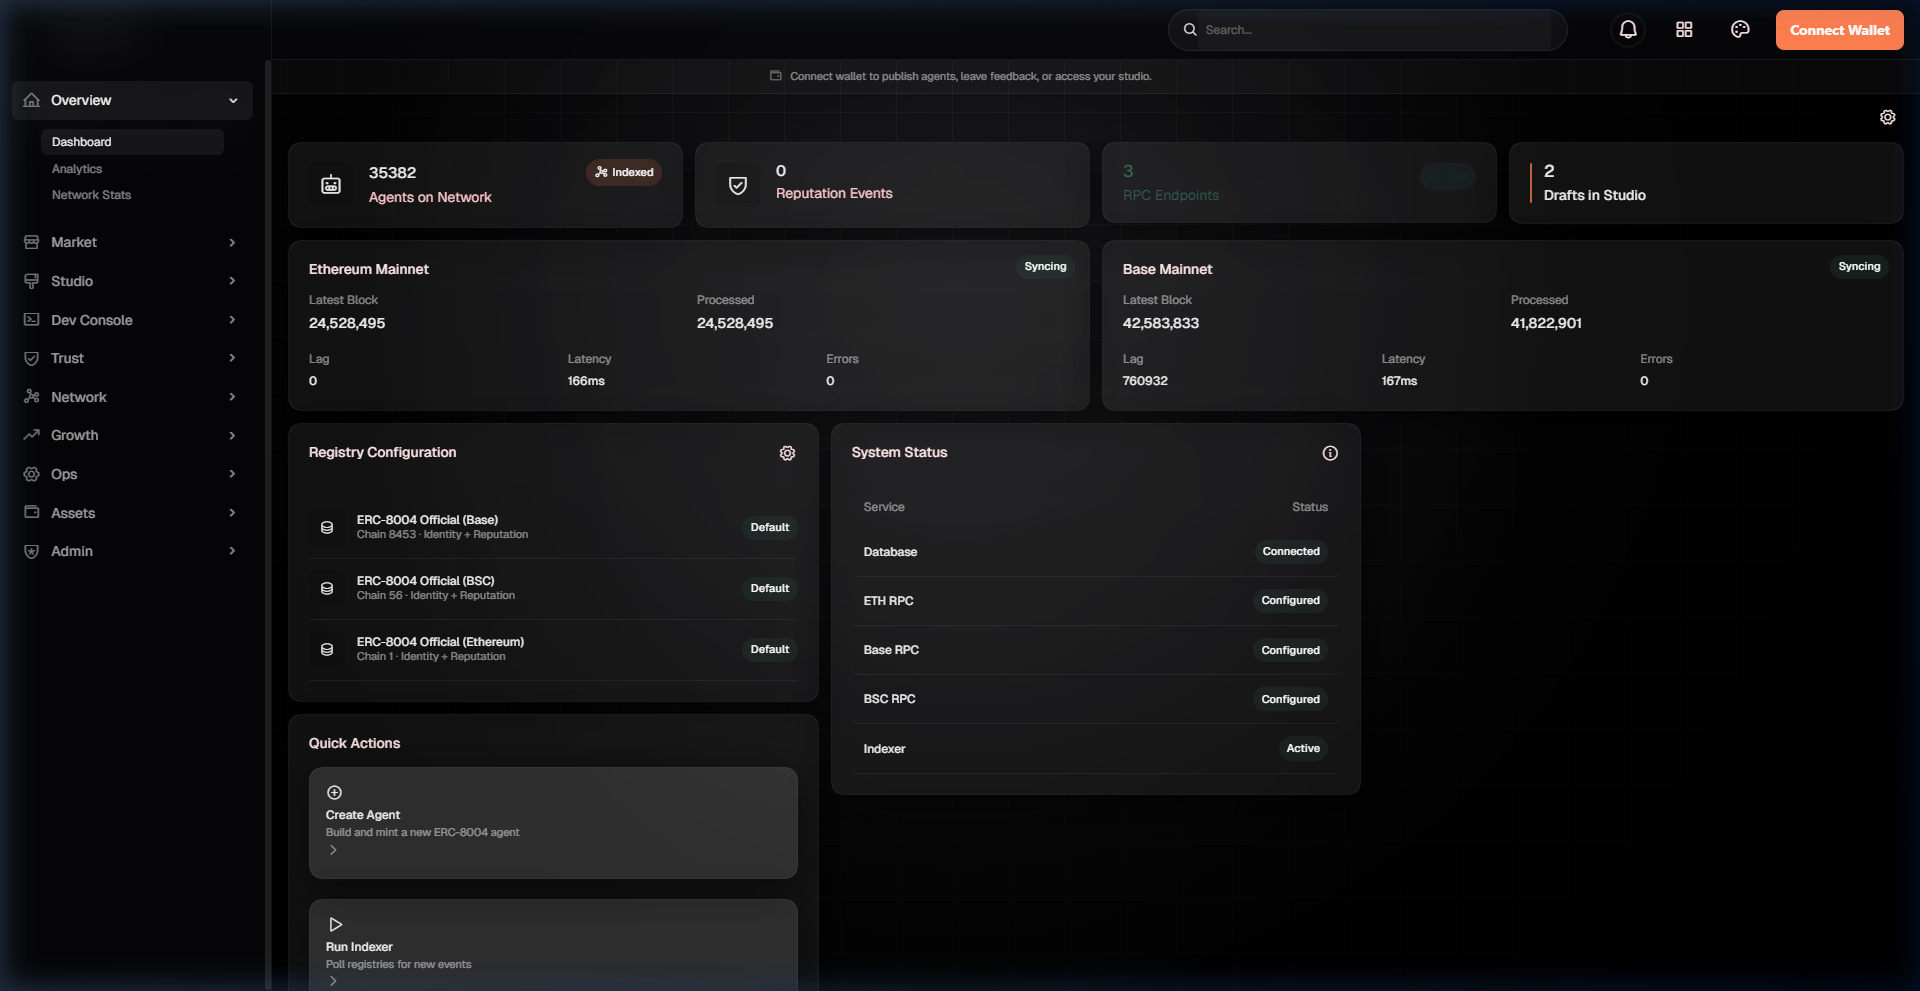The height and width of the screenshot is (991, 1920).
Task: Click the Syncing badge on Ethereum Mainnet
Action: [x=1044, y=266]
